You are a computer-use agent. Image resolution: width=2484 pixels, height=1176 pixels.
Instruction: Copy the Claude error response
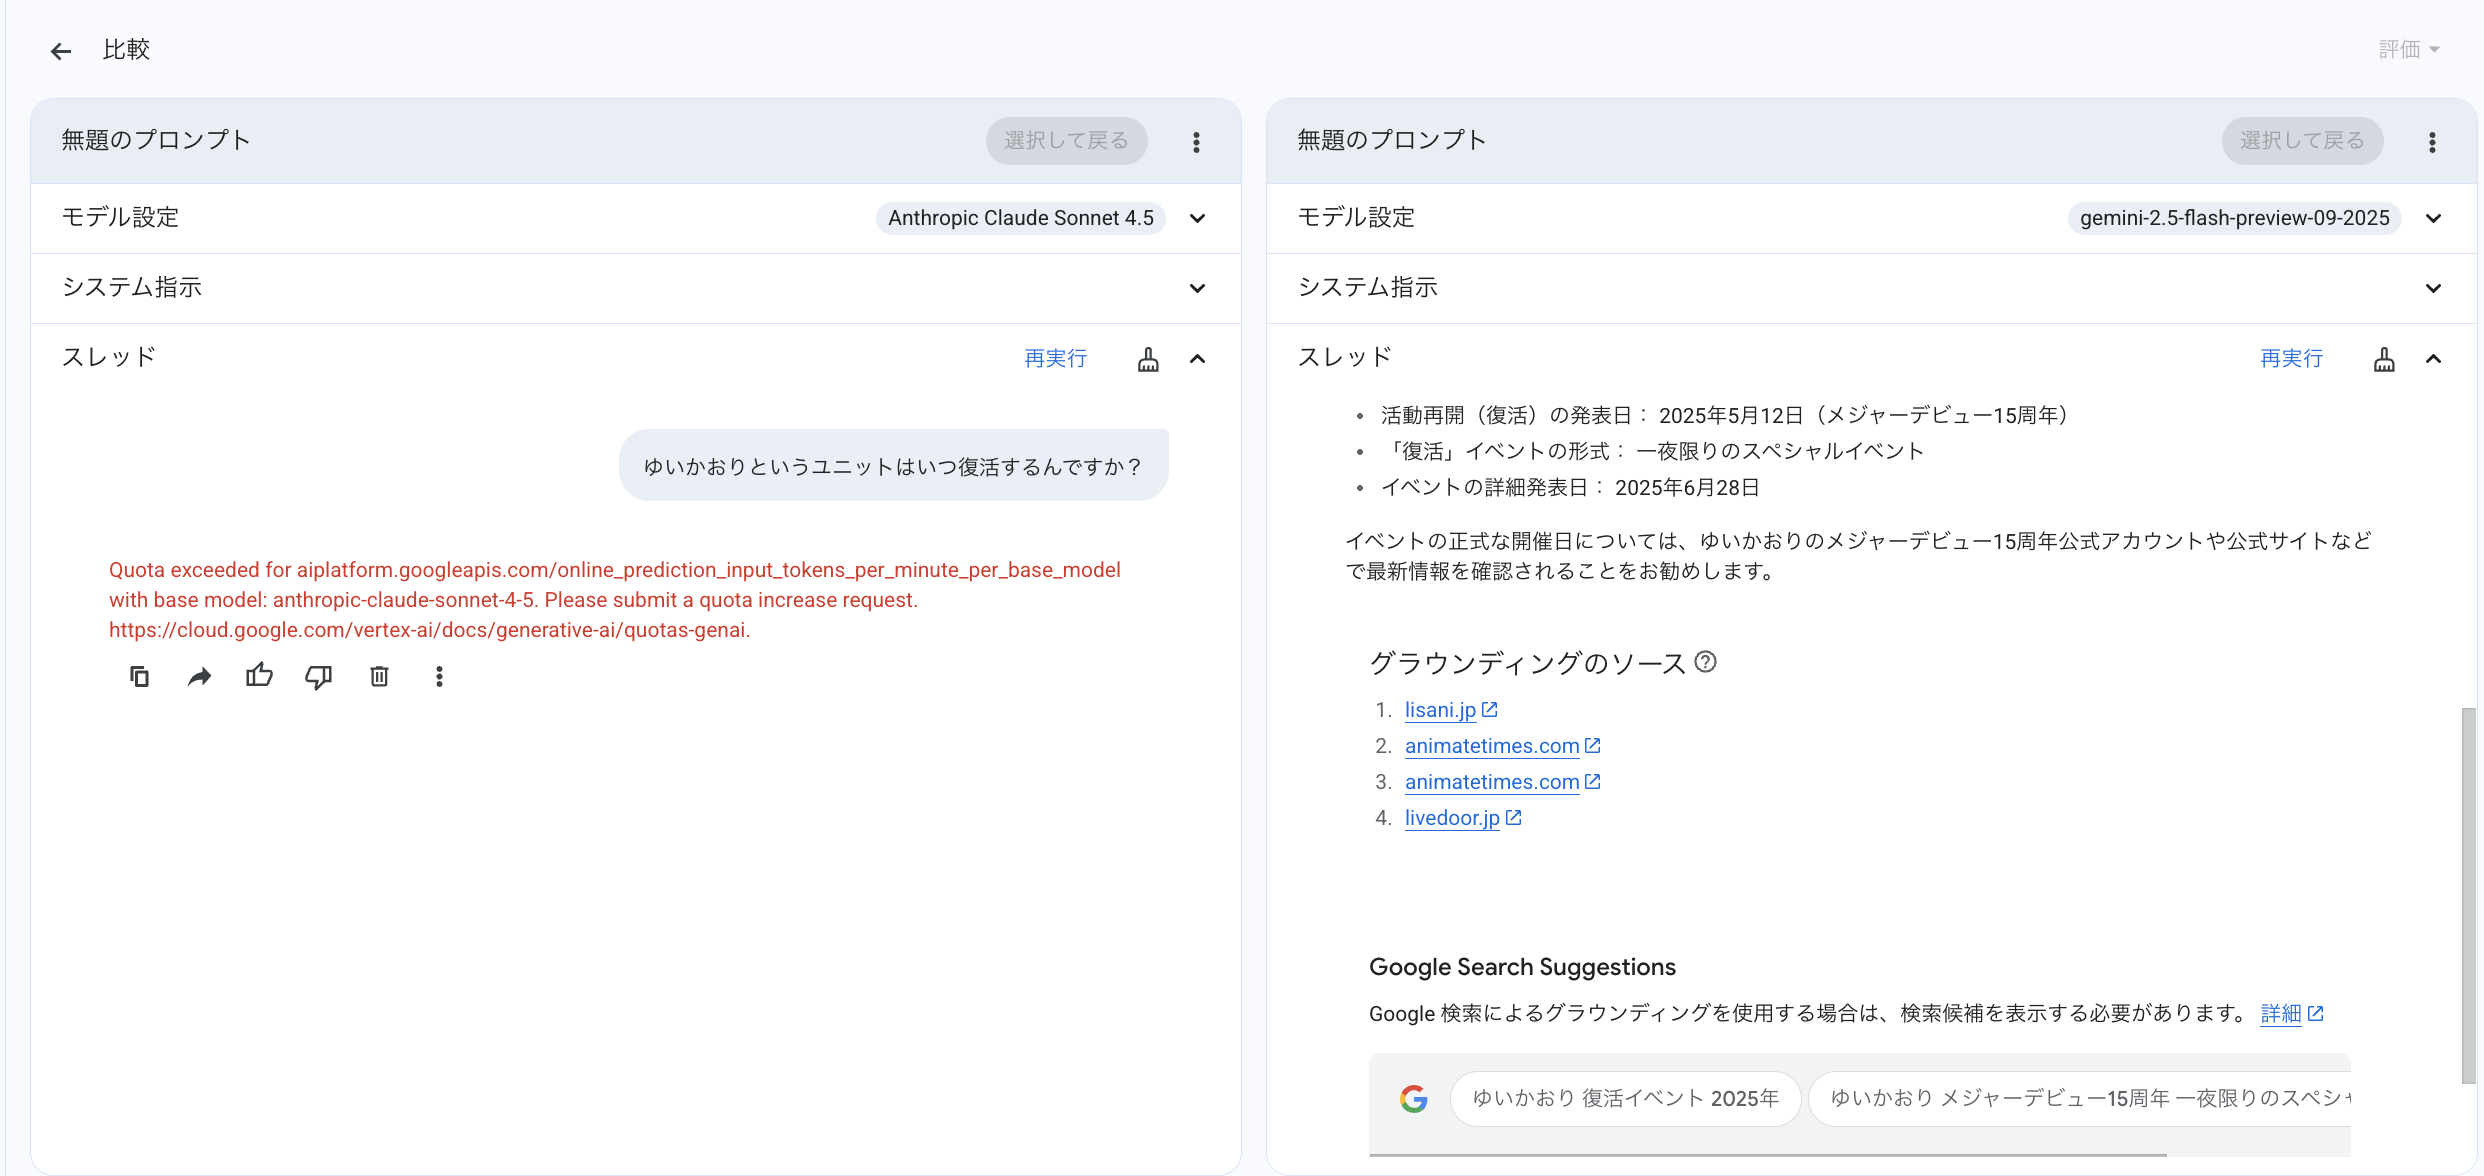point(140,677)
